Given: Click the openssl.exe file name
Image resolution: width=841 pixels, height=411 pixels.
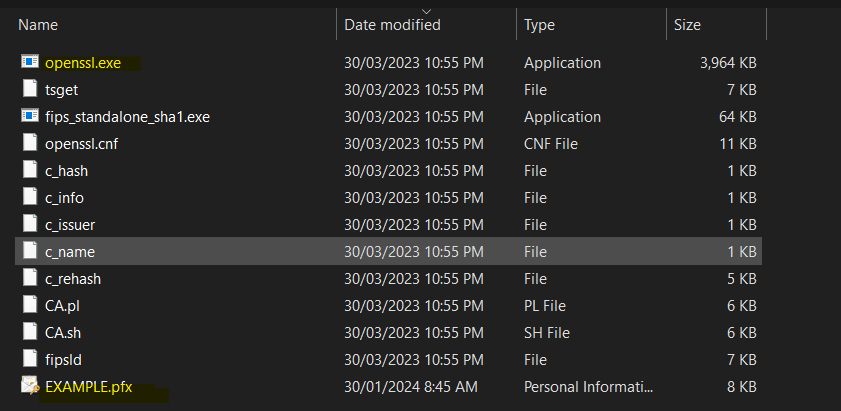Looking at the screenshot, I should pyautogui.click(x=83, y=63).
